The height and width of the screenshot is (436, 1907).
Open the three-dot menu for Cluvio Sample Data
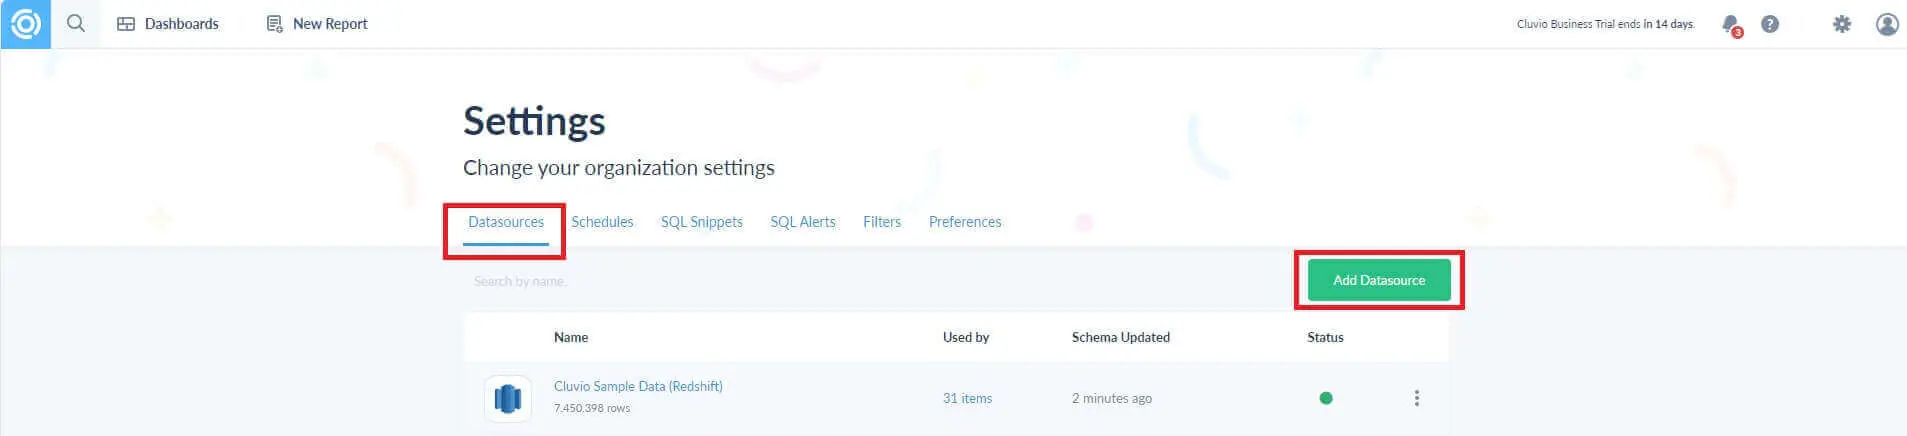(1416, 398)
